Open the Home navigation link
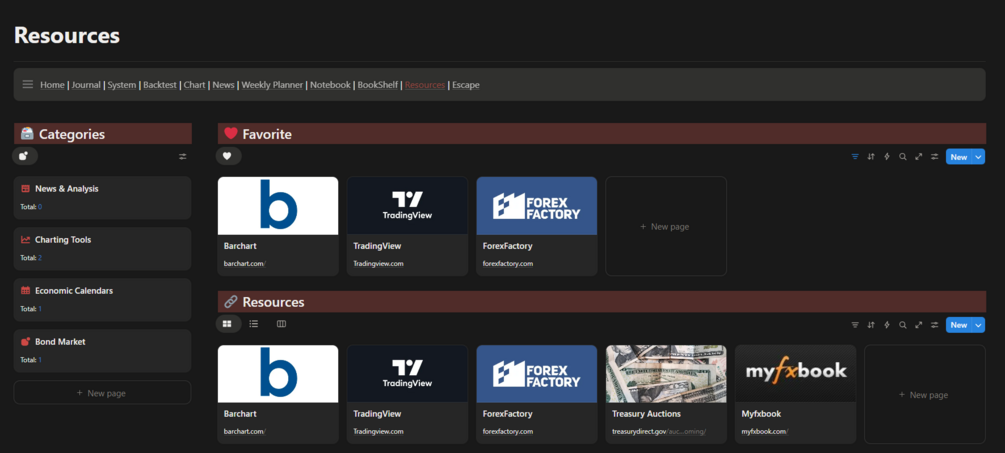The image size is (1005, 453). point(53,85)
